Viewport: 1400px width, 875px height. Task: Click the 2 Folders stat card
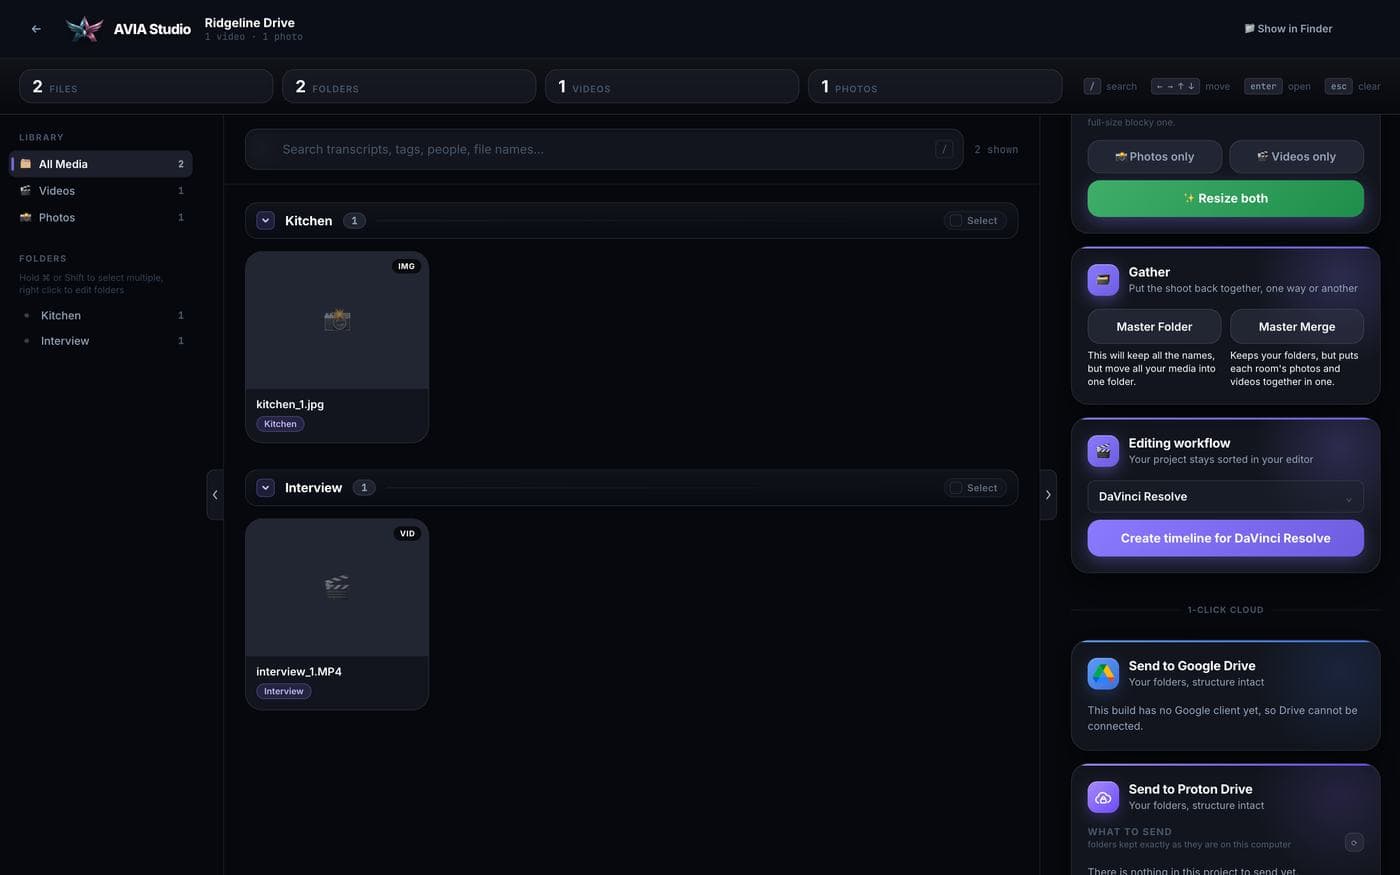point(409,86)
